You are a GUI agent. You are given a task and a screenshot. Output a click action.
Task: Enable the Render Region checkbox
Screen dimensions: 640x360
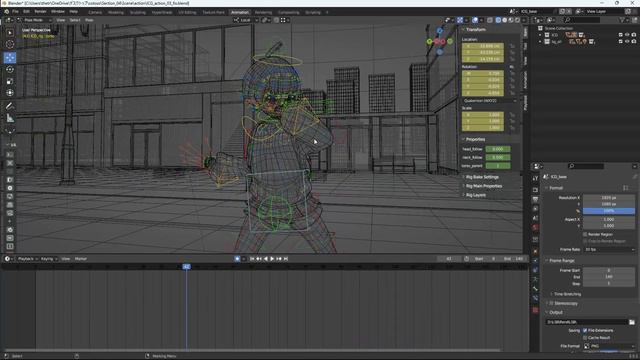coord(585,234)
